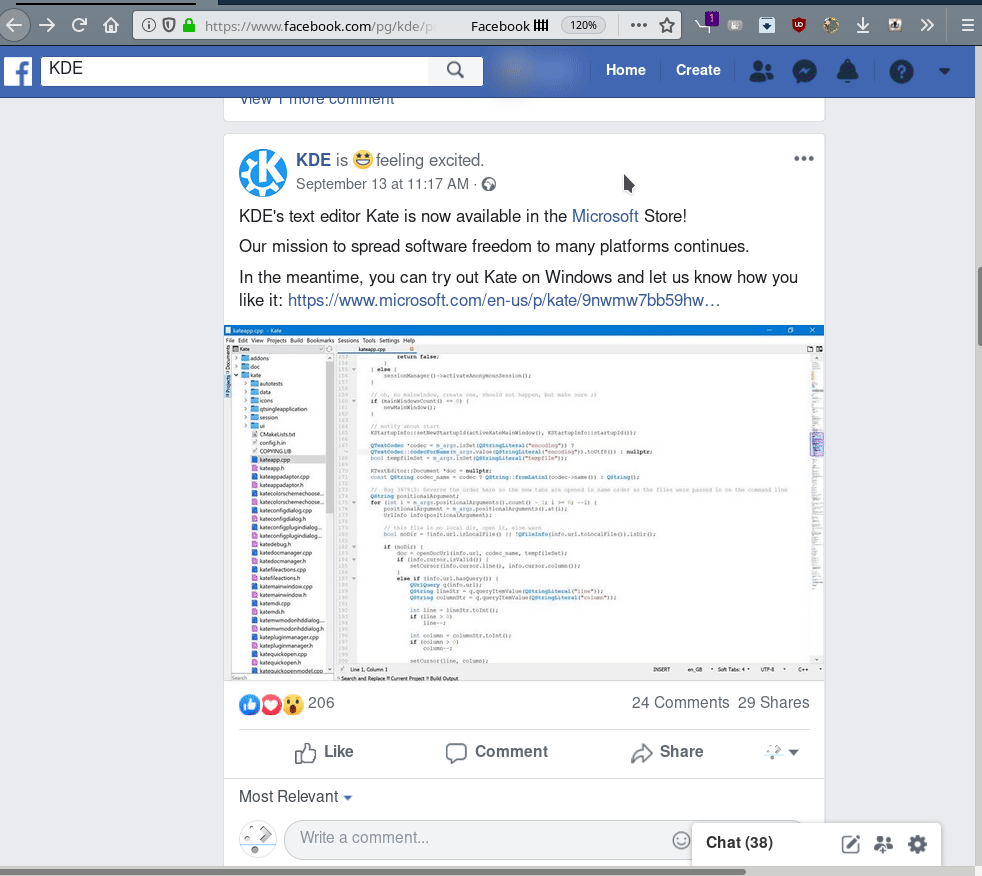Click the Comment button on the post
Screen dimensions: 982x876
click(497, 752)
